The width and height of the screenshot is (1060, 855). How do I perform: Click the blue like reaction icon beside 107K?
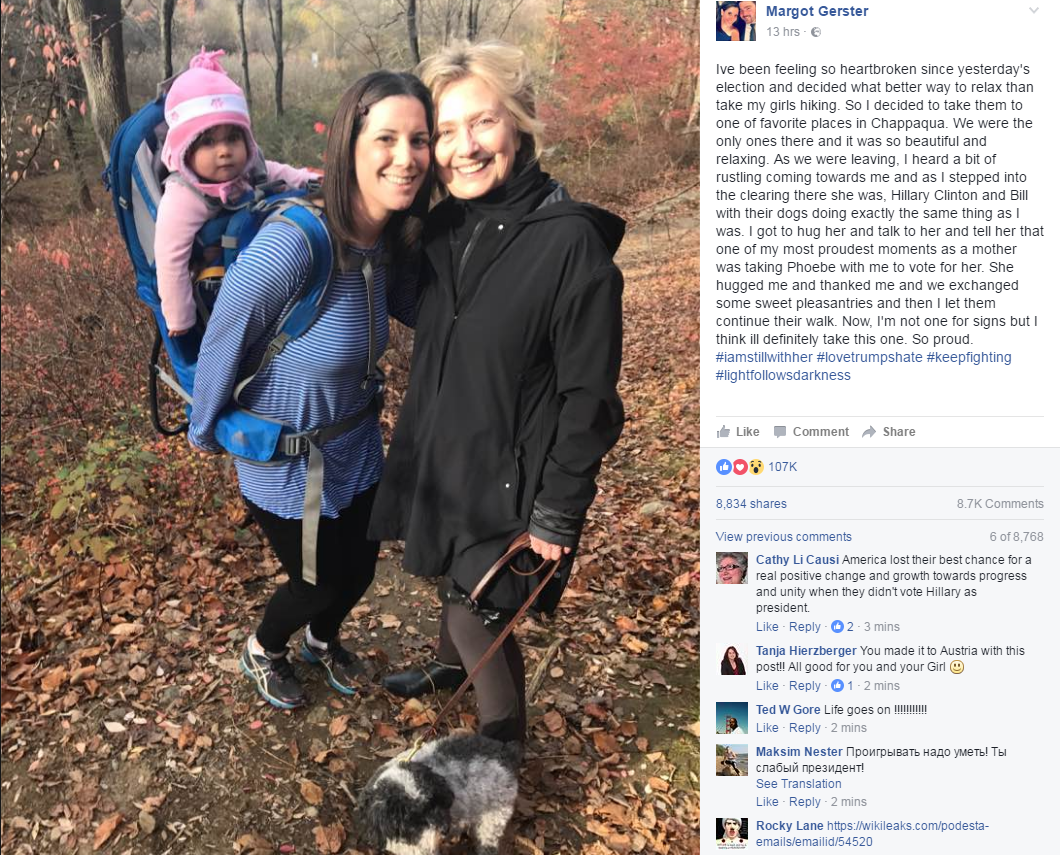click(723, 466)
